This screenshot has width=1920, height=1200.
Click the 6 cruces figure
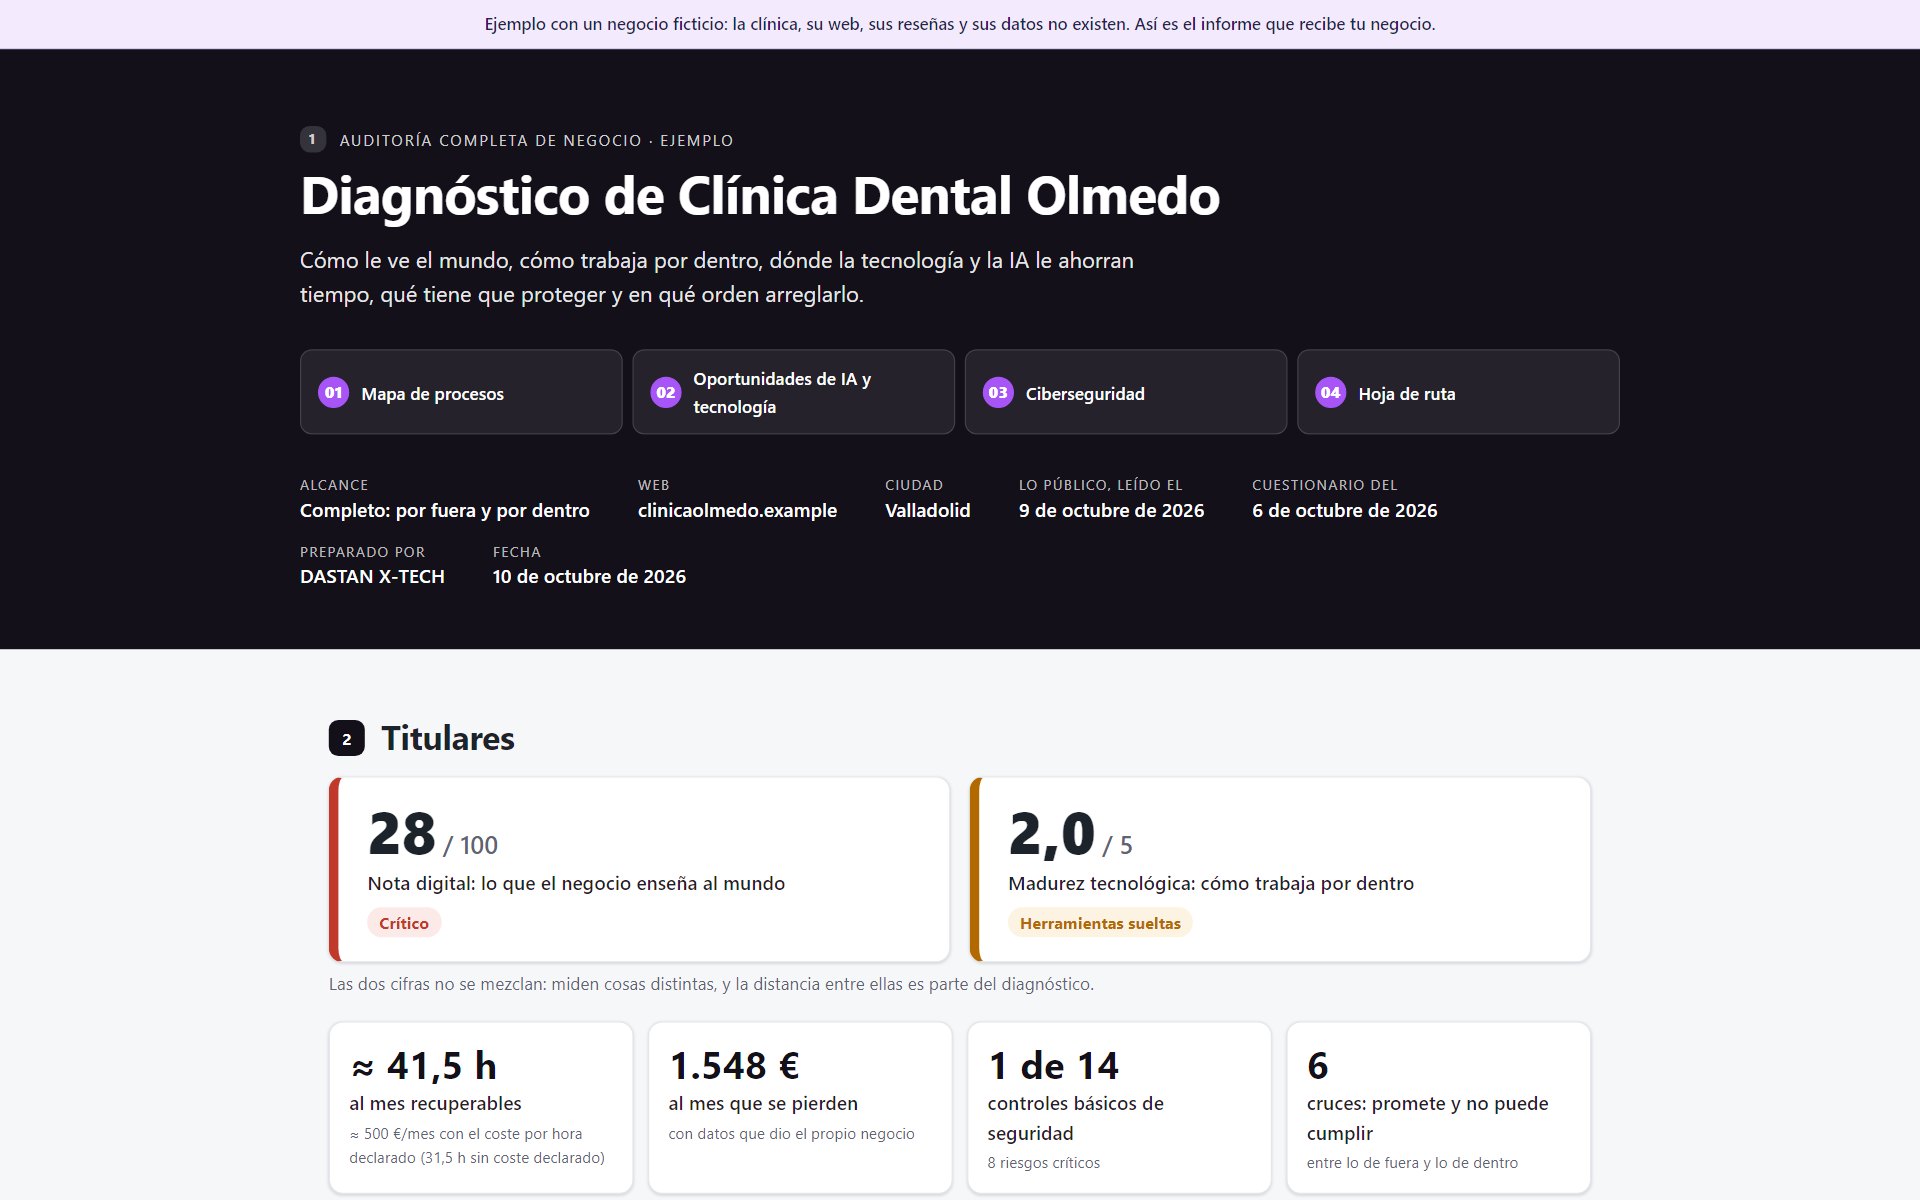tap(1318, 1066)
